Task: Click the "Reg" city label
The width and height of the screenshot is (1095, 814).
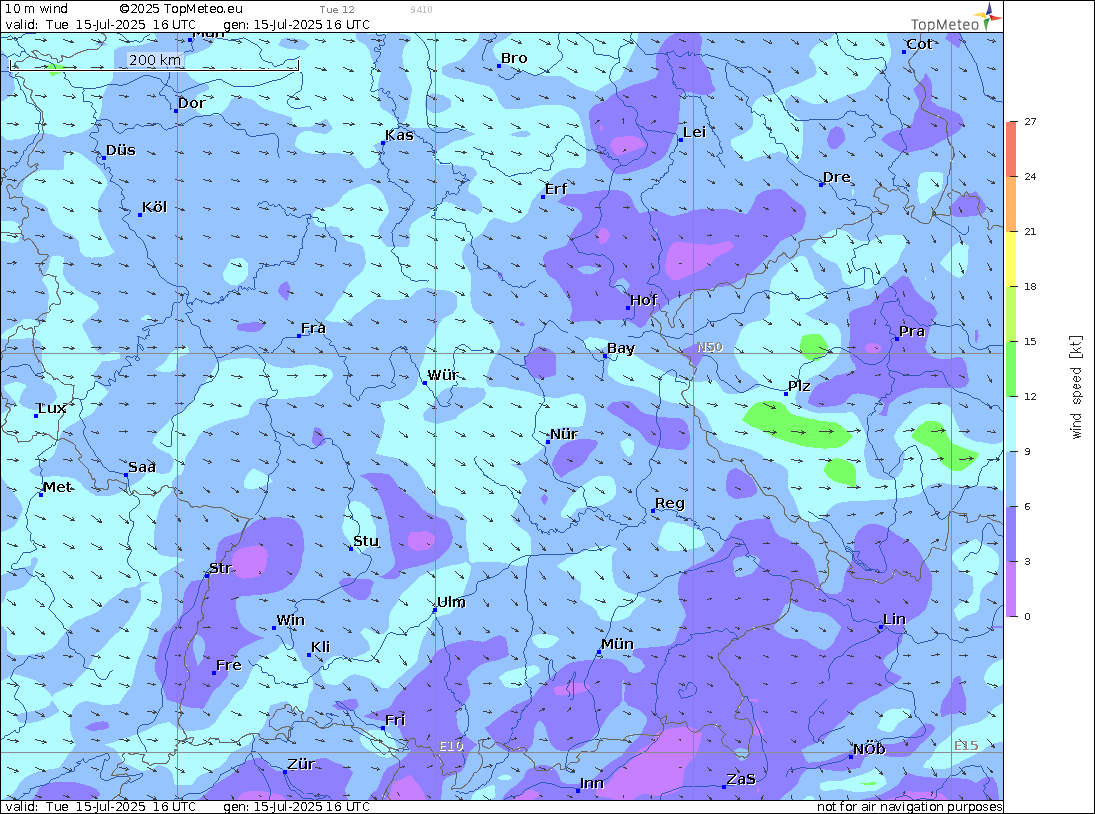Action: [670, 503]
